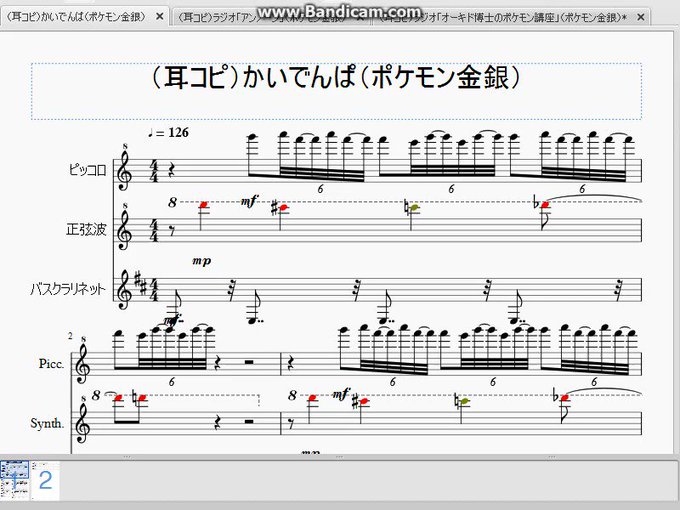Select the ピッコロ instrument name

[x=87, y=170]
